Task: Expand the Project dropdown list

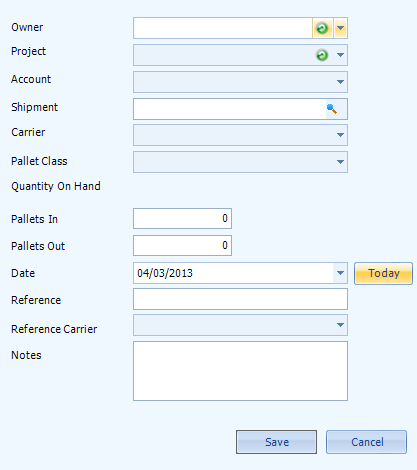Action: (x=340, y=55)
